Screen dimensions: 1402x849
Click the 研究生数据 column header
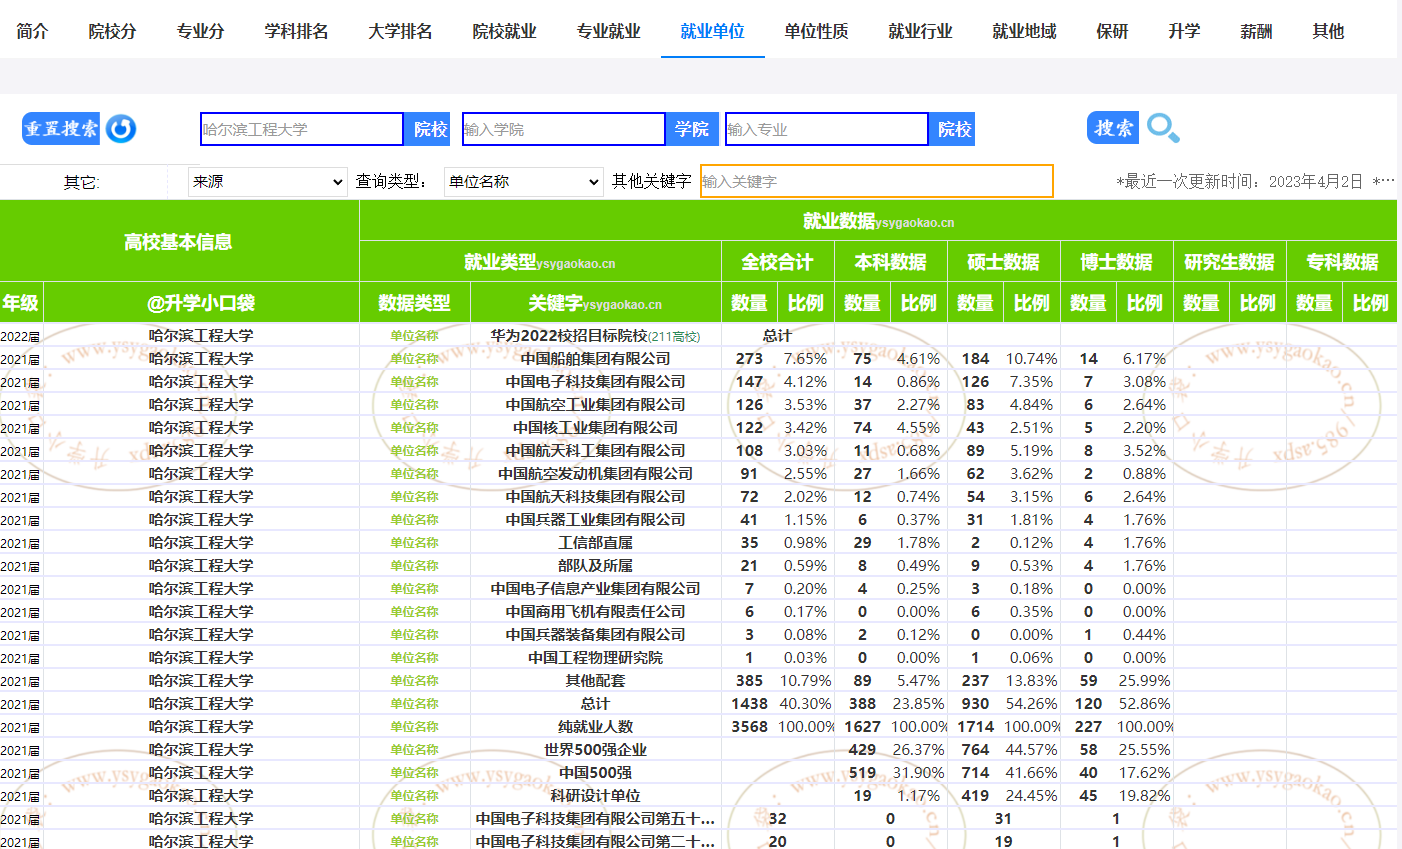(x=1229, y=262)
